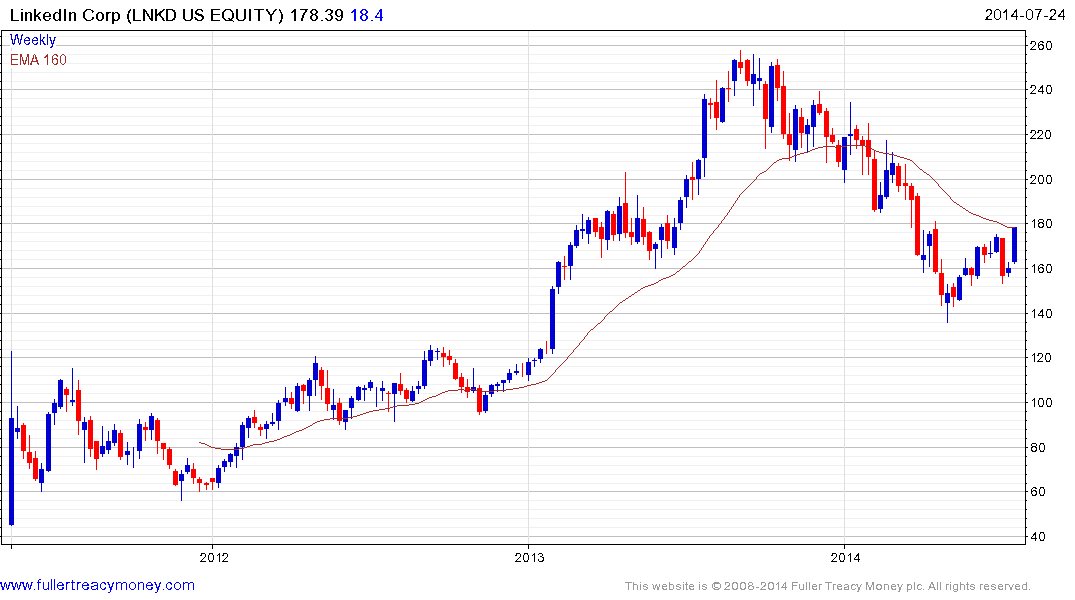The width and height of the screenshot is (1075, 600).
Task: Click the 240 price axis label
Action: click(x=1041, y=90)
